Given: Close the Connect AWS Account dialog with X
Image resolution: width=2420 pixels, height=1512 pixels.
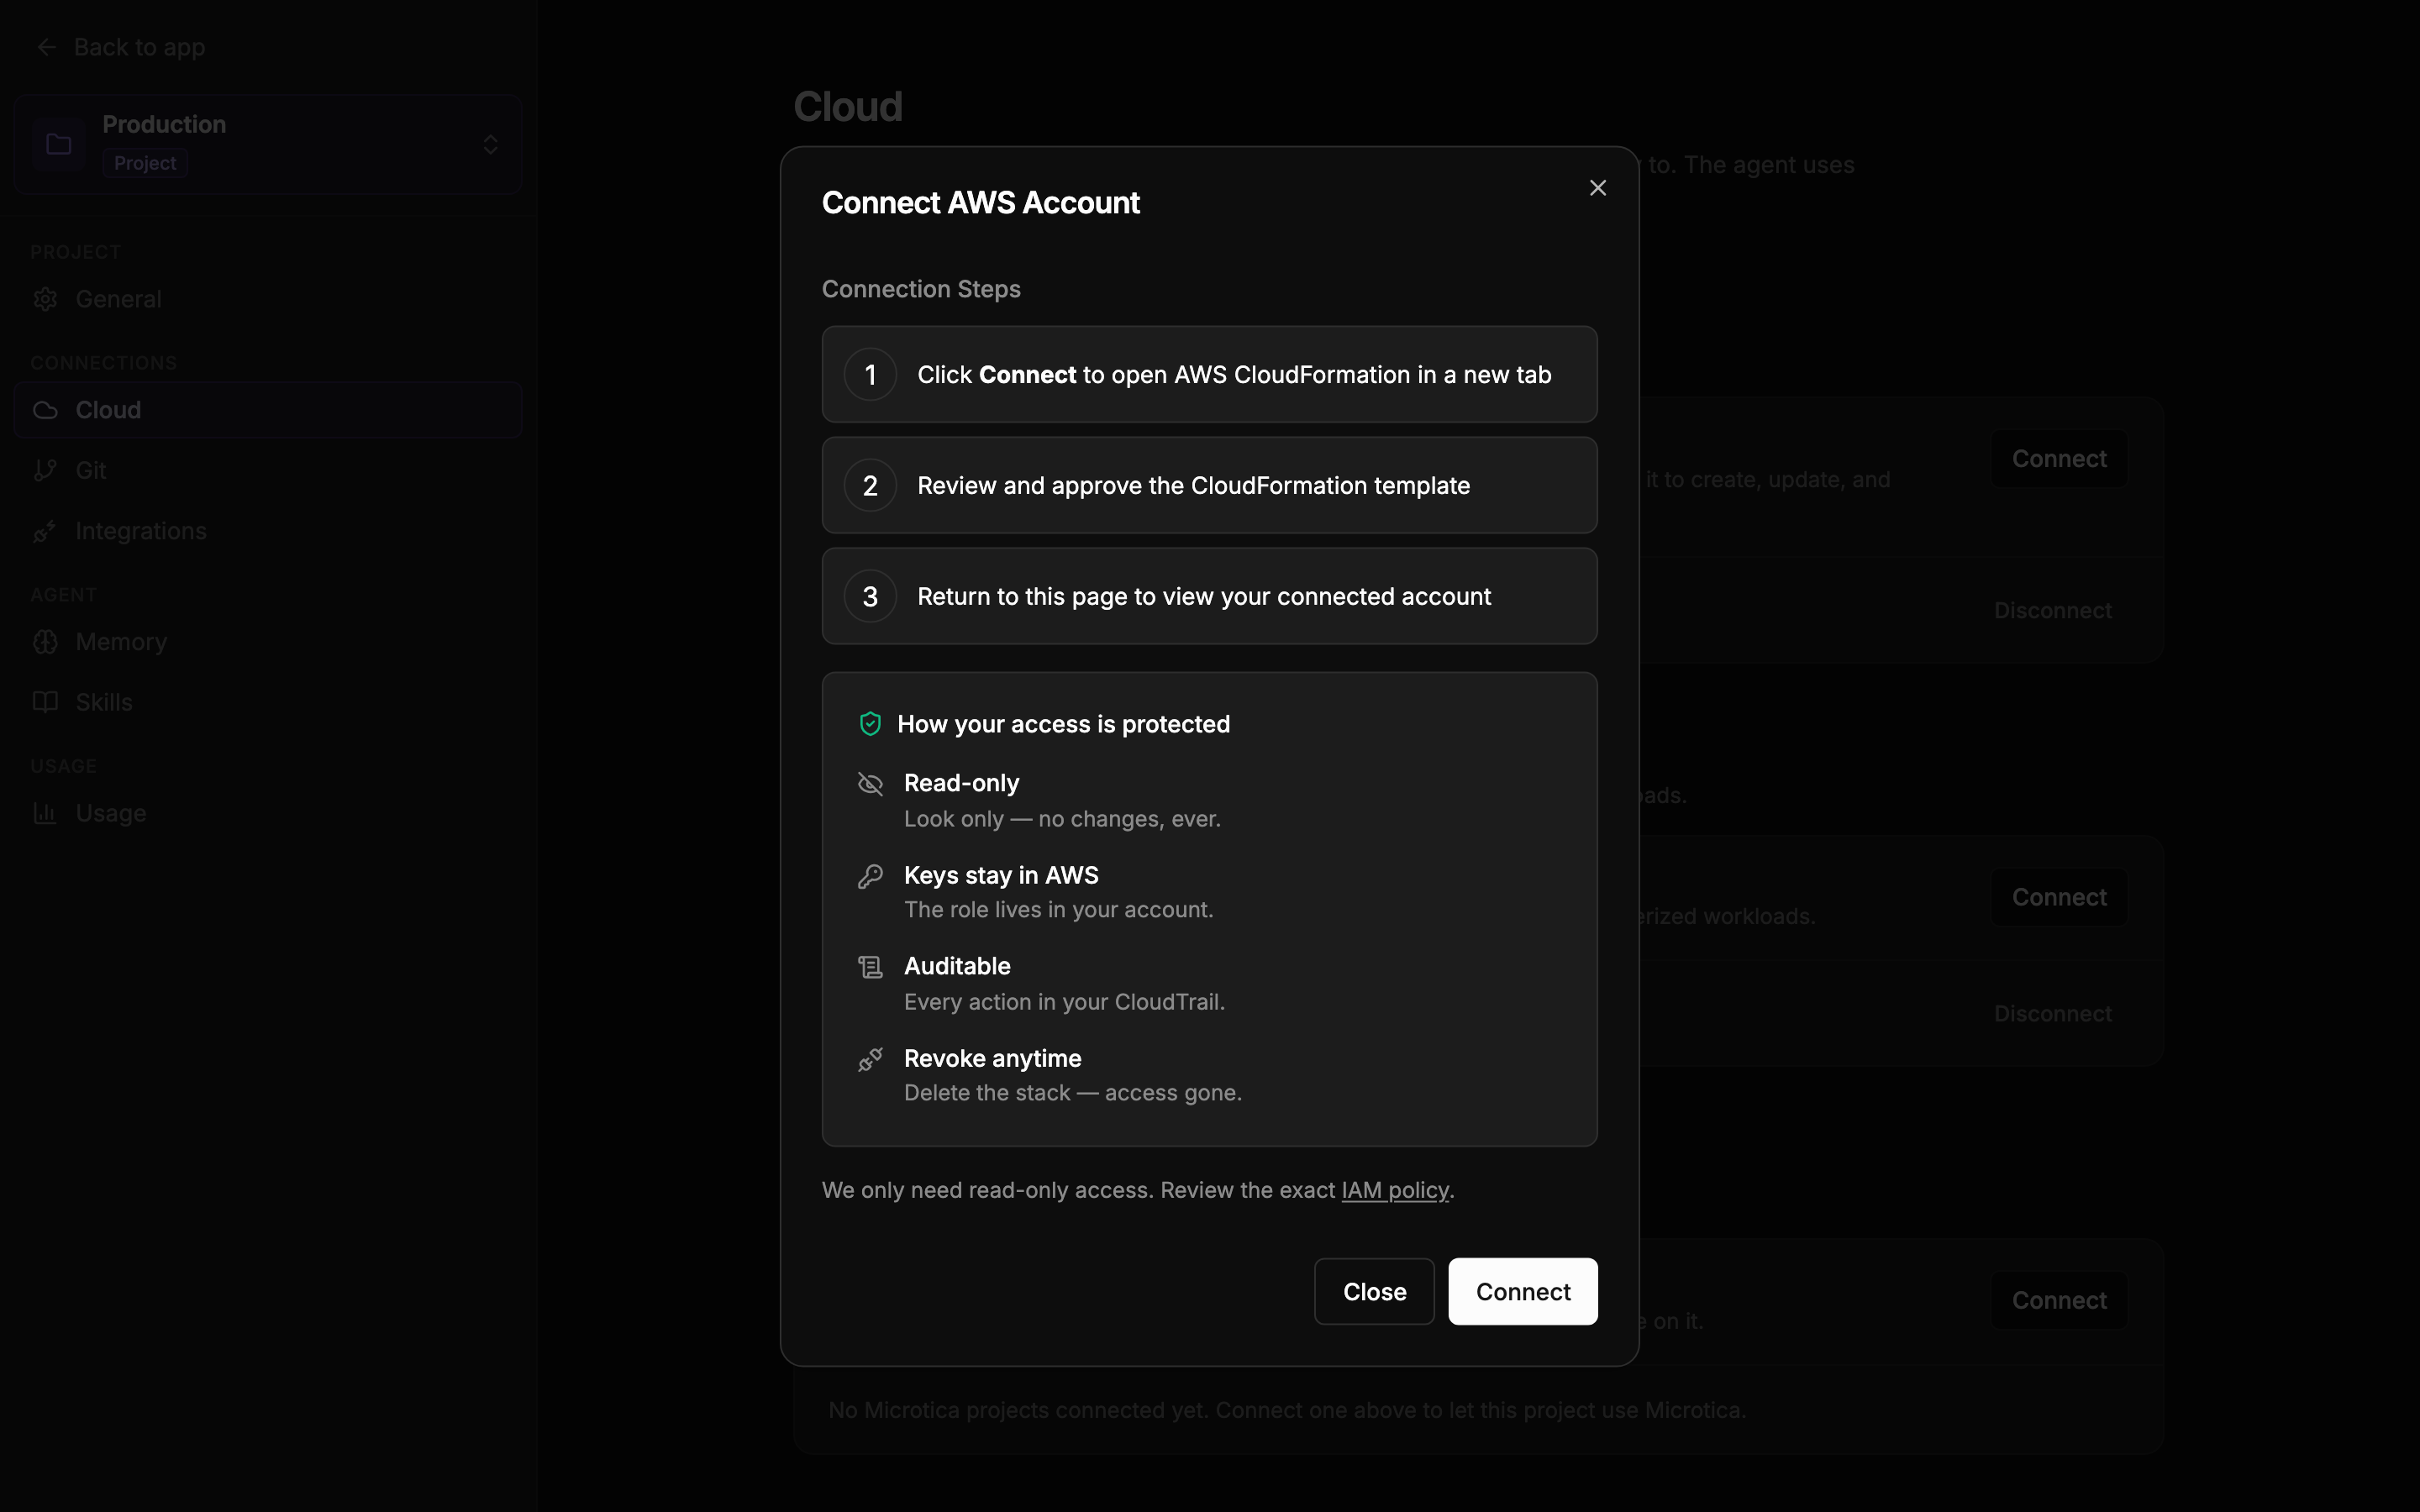Looking at the screenshot, I should coord(1597,188).
